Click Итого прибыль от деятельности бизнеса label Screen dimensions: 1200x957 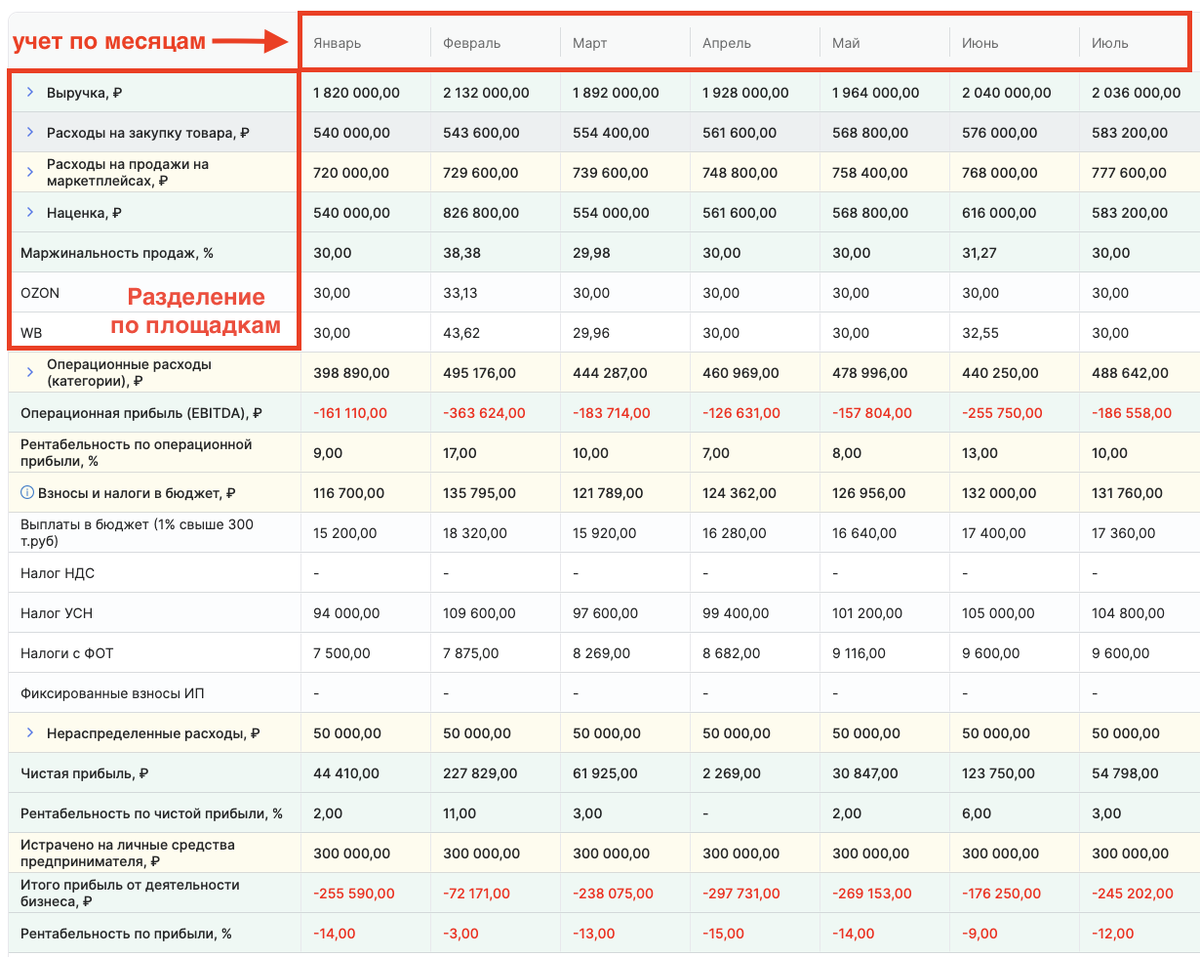tap(130, 893)
